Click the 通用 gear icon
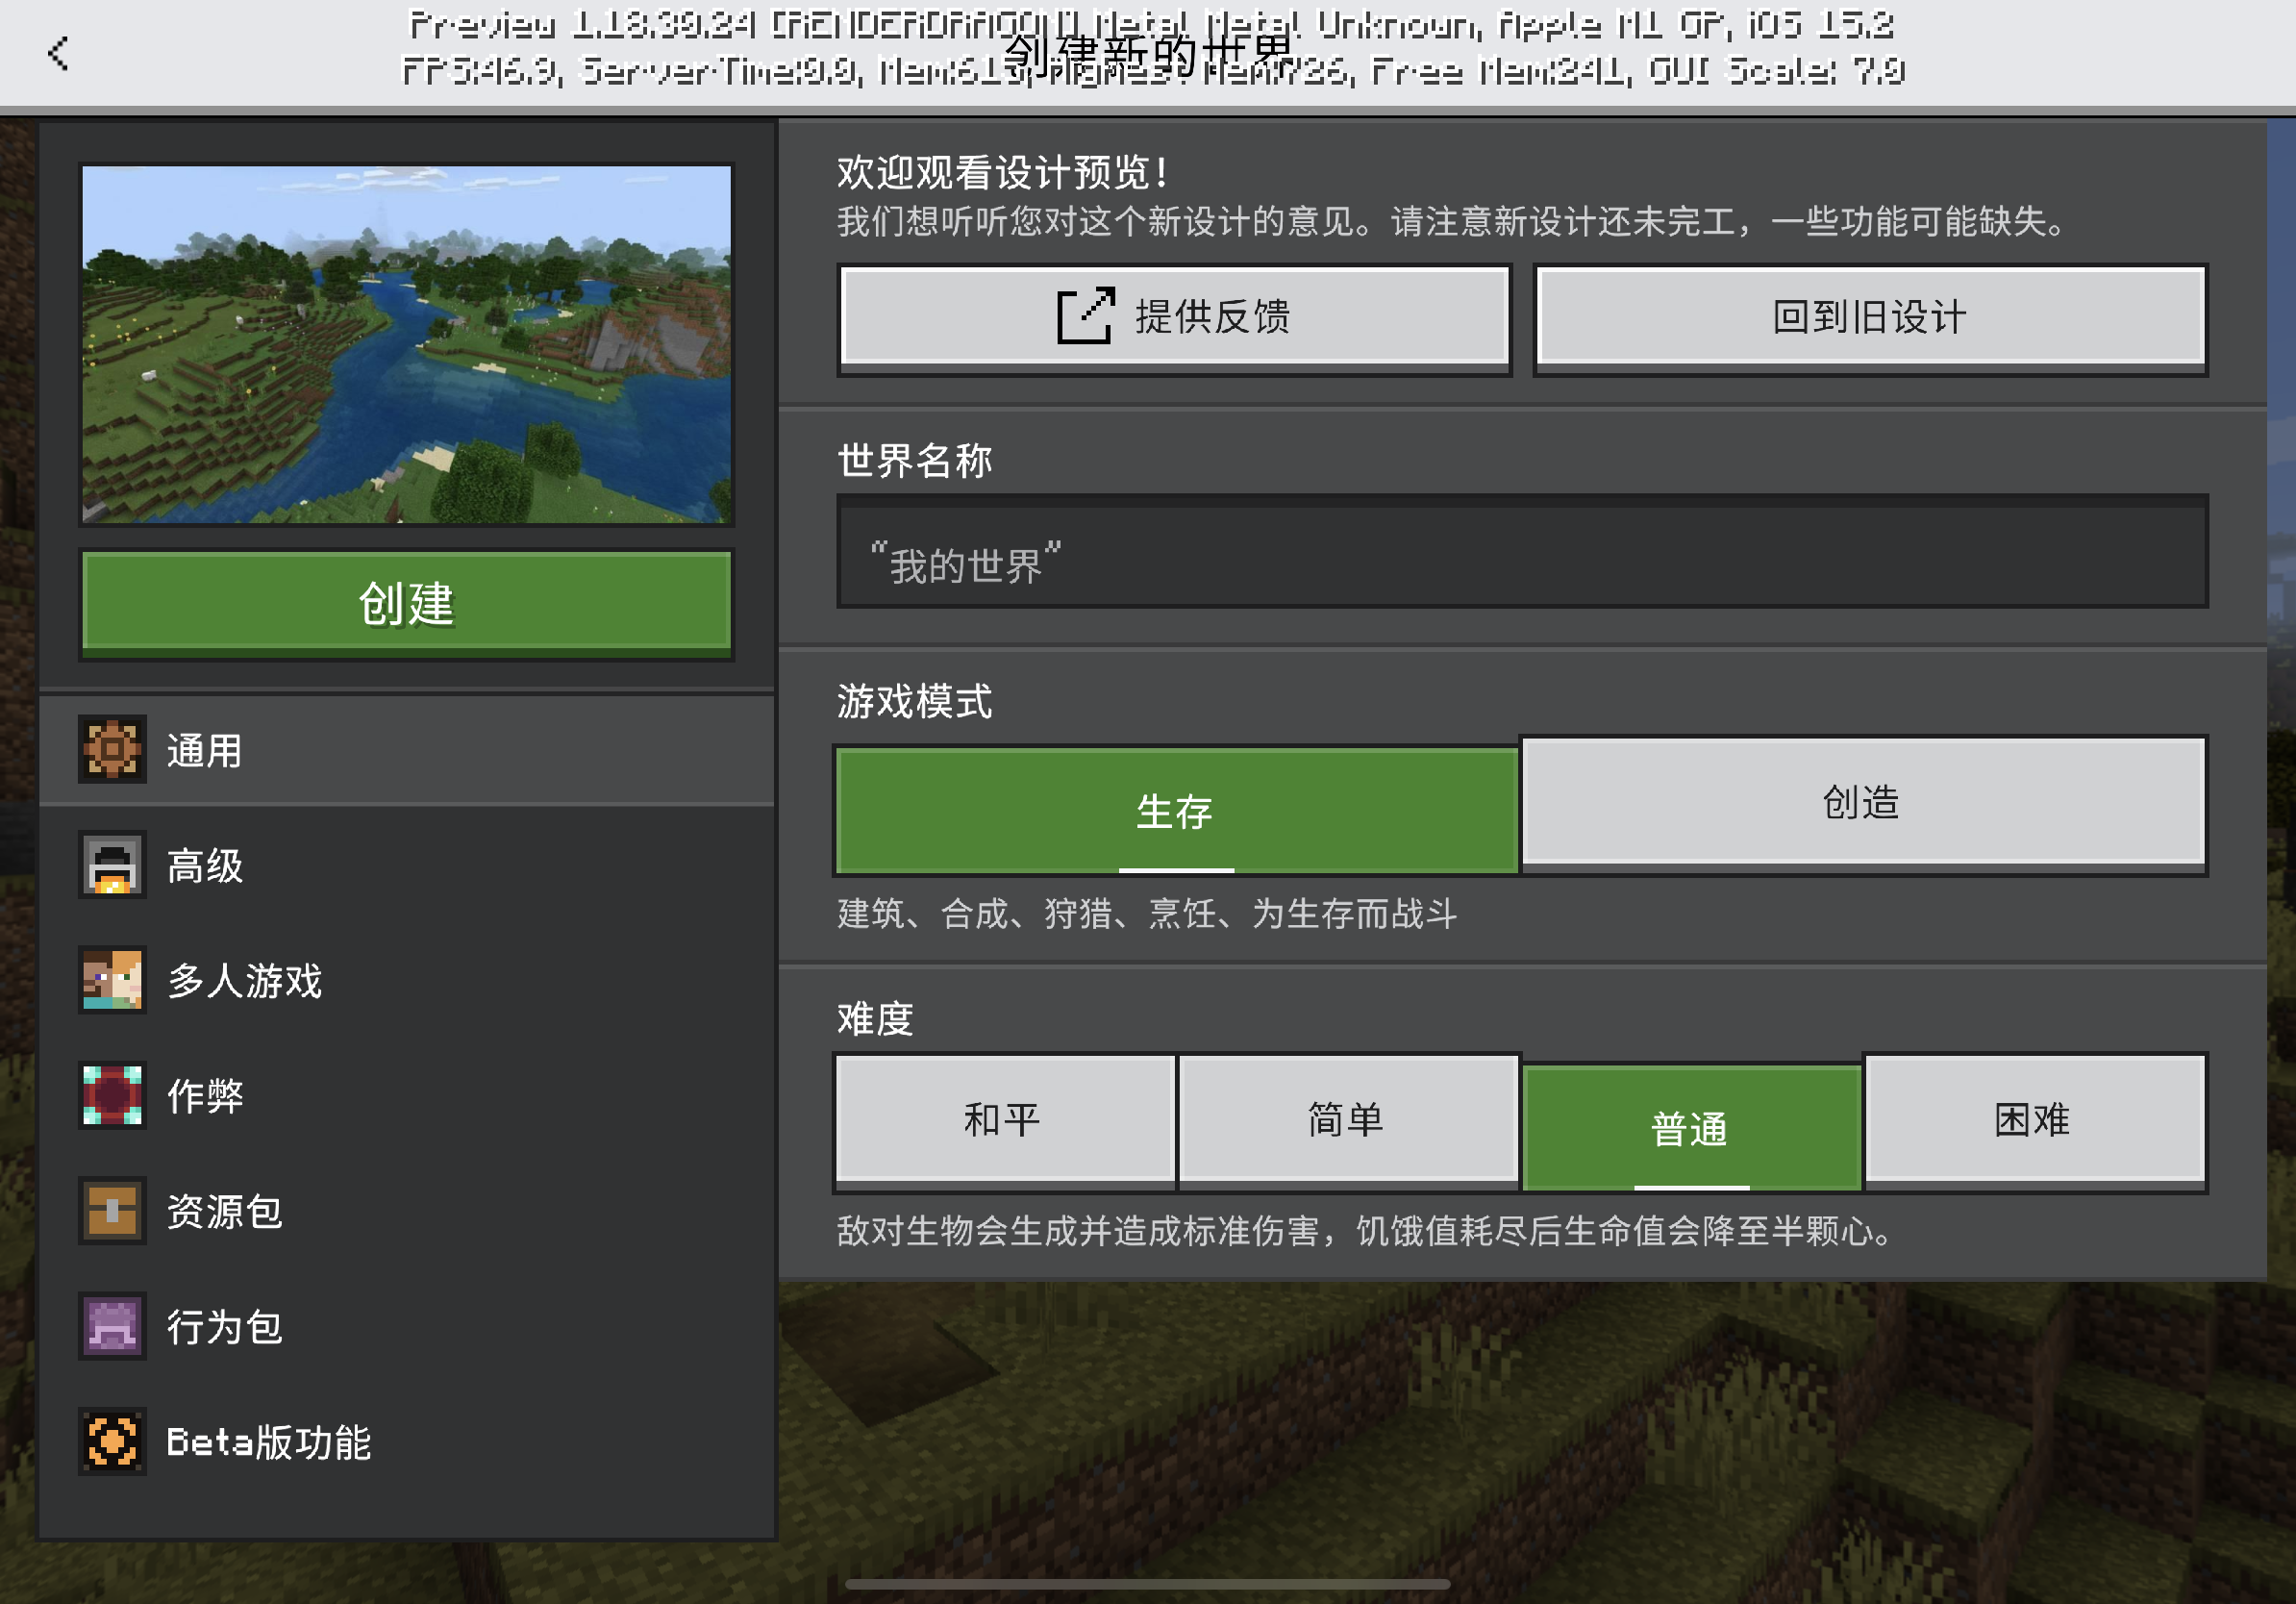 pyautogui.click(x=112, y=749)
